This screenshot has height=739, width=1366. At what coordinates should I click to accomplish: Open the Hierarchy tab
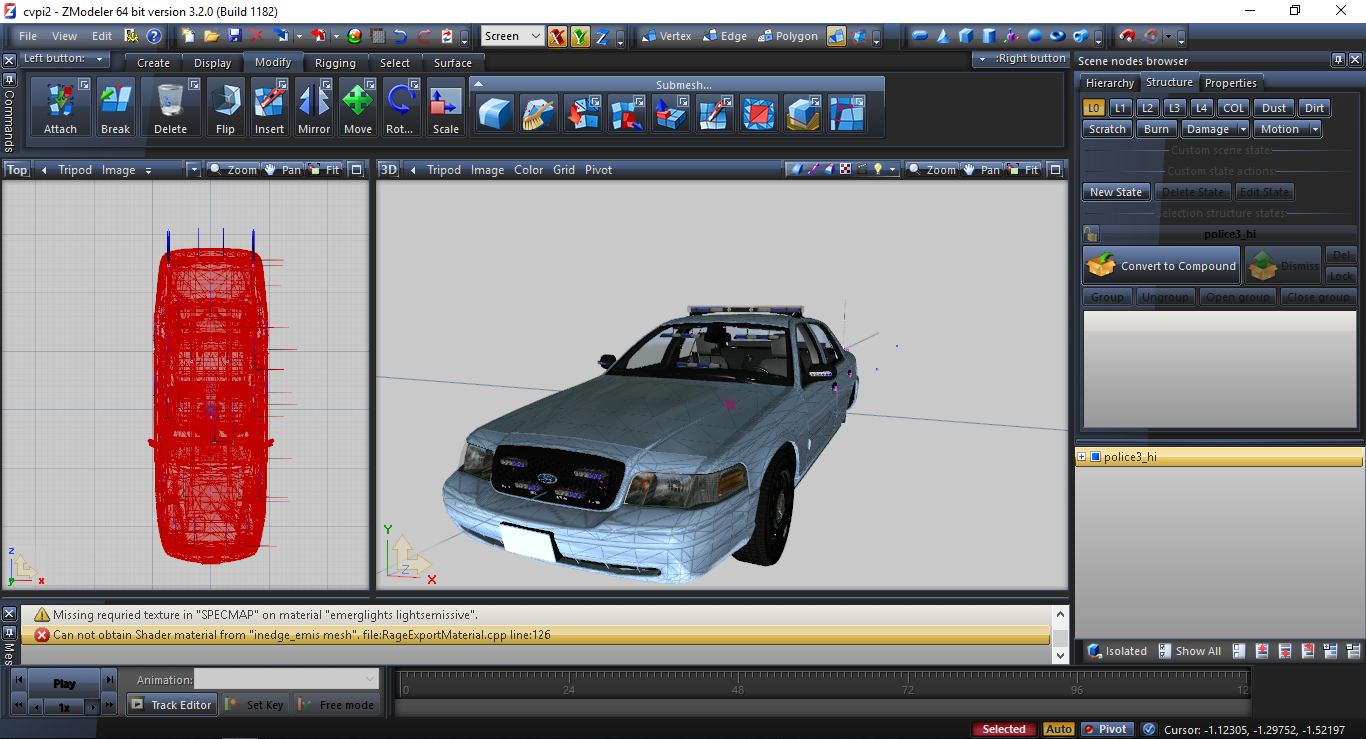coord(1109,83)
